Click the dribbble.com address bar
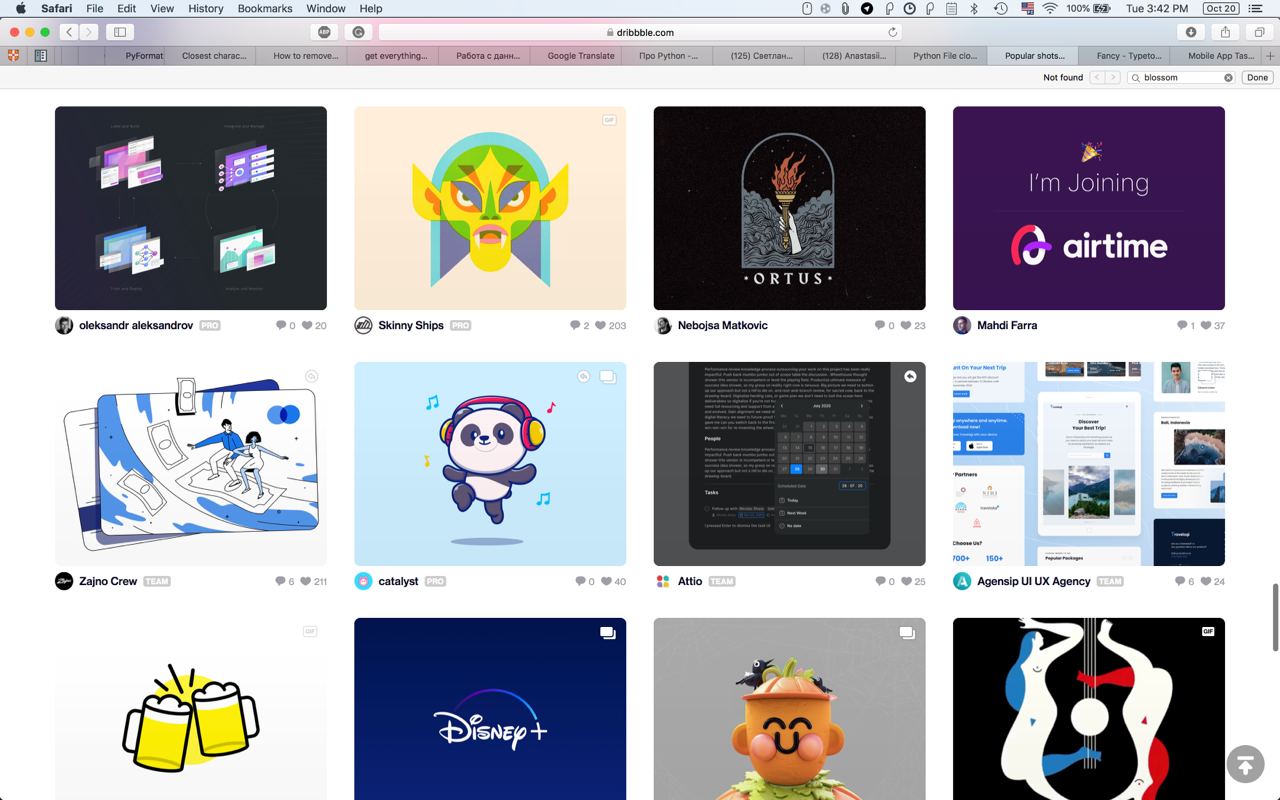 pyautogui.click(x=640, y=32)
